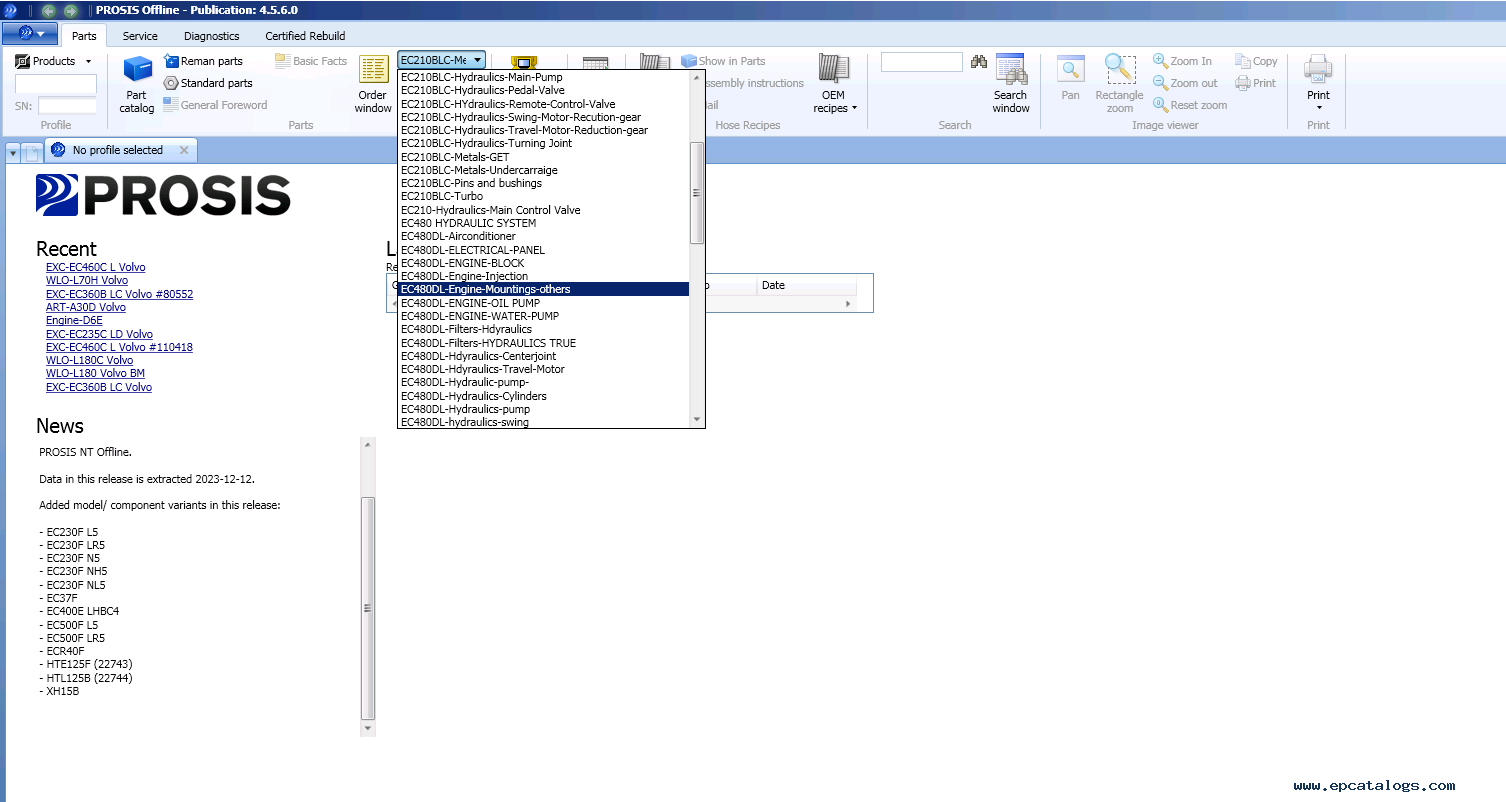Switch to the Parts ribbon tab

point(85,36)
